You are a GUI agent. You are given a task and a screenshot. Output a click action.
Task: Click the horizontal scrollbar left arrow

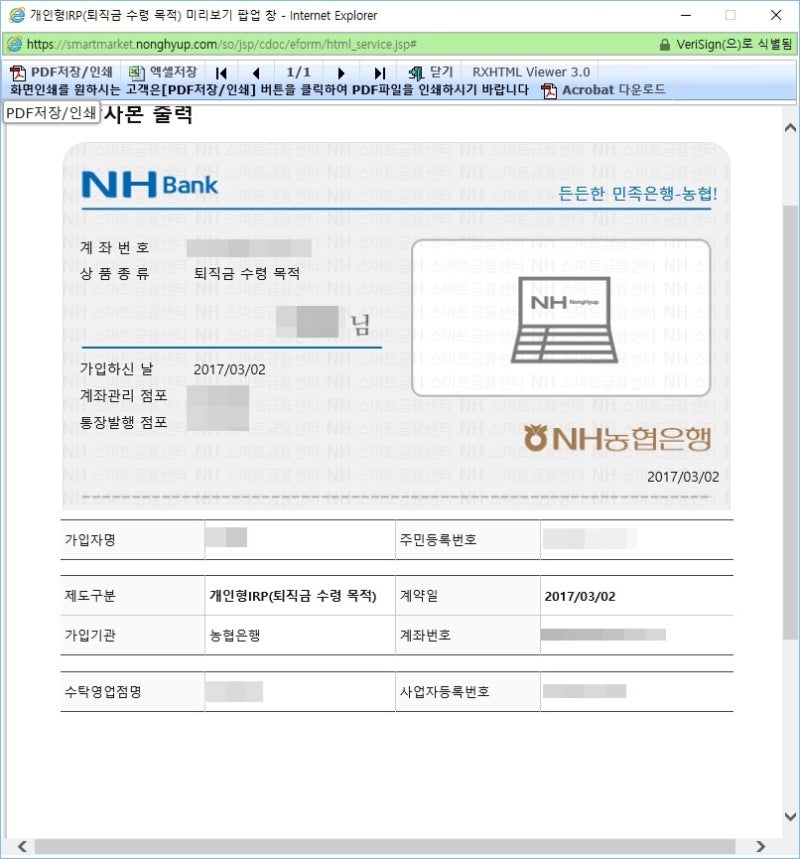click(22, 846)
